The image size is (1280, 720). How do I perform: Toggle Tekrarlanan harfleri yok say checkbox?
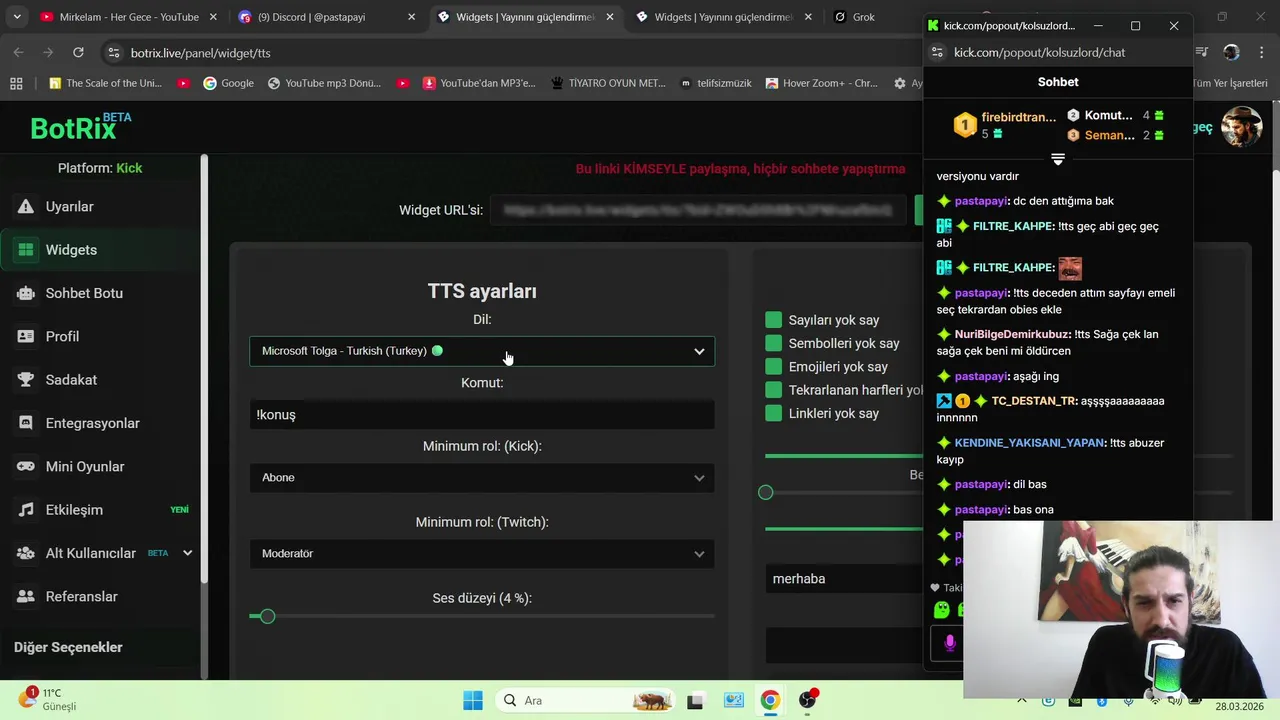coord(773,390)
